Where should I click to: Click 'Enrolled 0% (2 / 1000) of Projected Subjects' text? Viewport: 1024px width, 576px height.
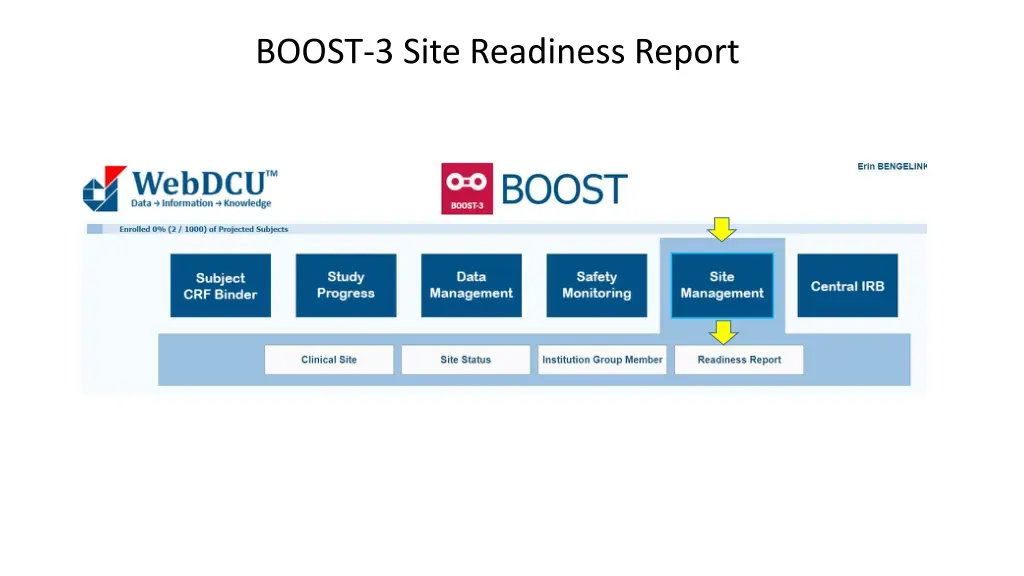[x=204, y=229]
